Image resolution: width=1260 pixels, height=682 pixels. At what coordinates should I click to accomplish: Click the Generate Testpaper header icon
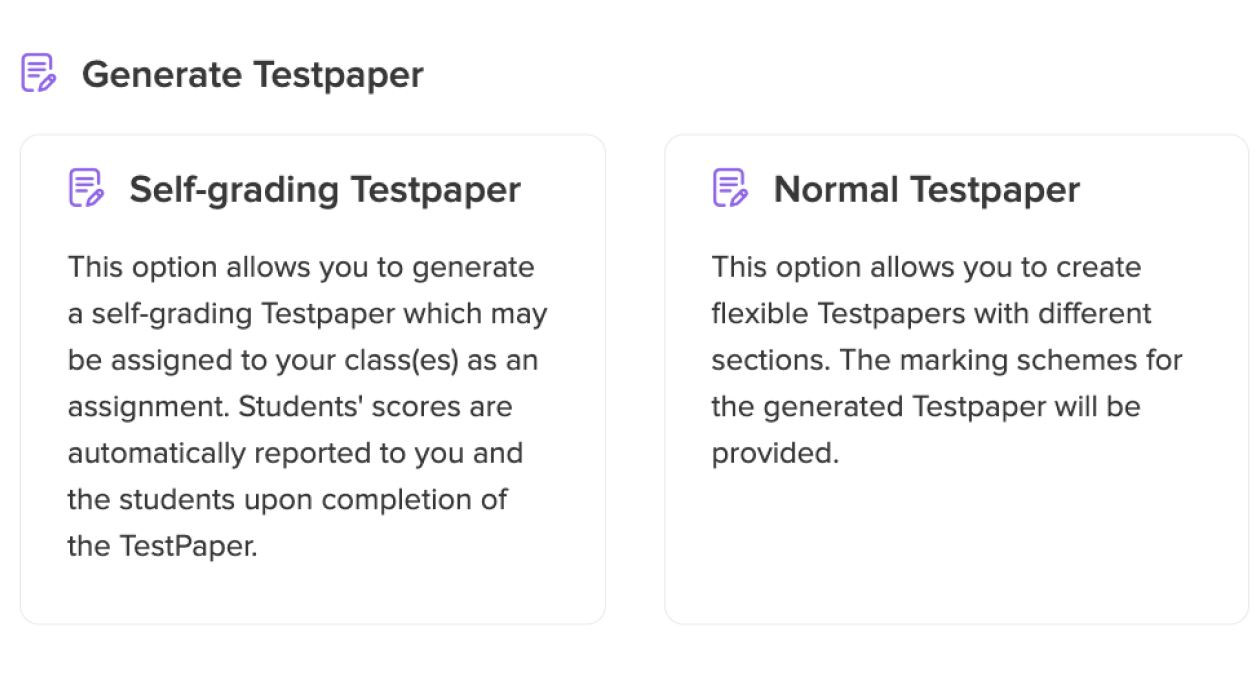[x=38, y=74]
